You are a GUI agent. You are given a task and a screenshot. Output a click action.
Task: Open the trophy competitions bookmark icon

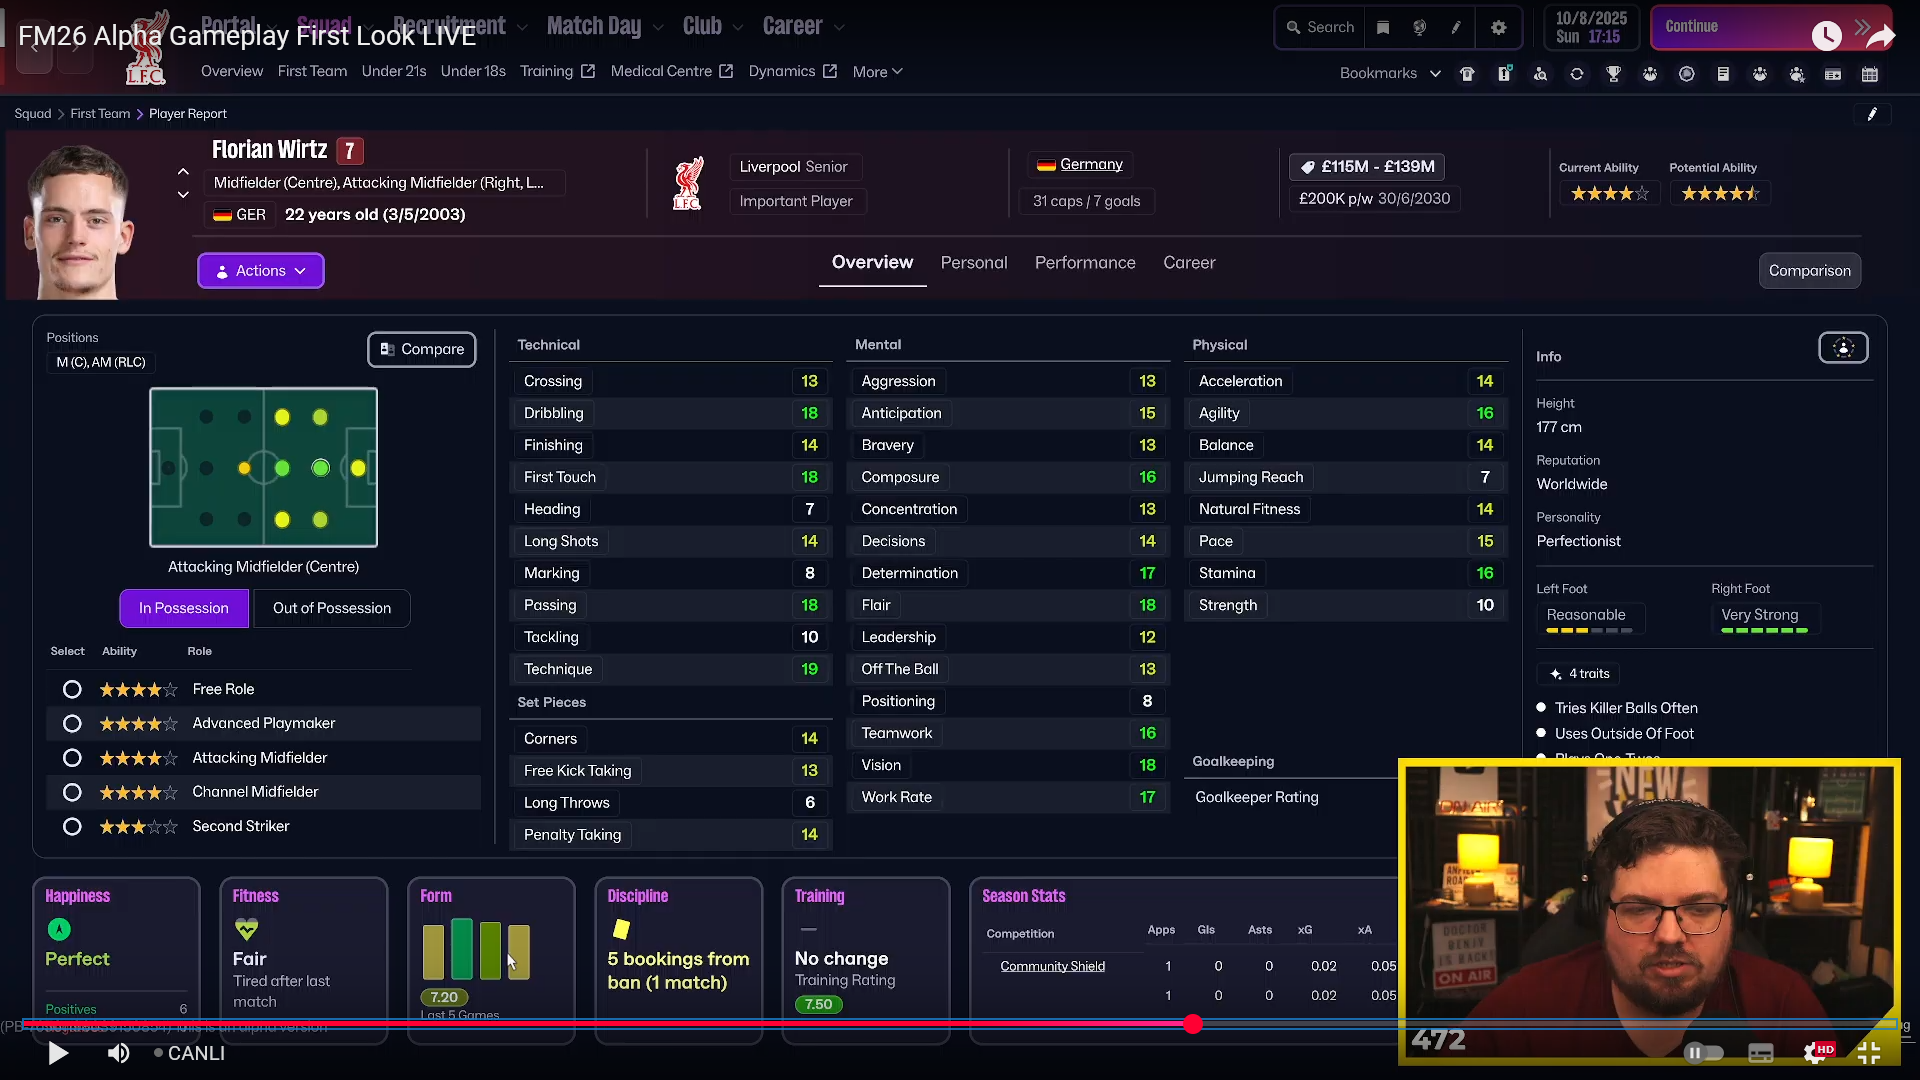click(1613, 74)
